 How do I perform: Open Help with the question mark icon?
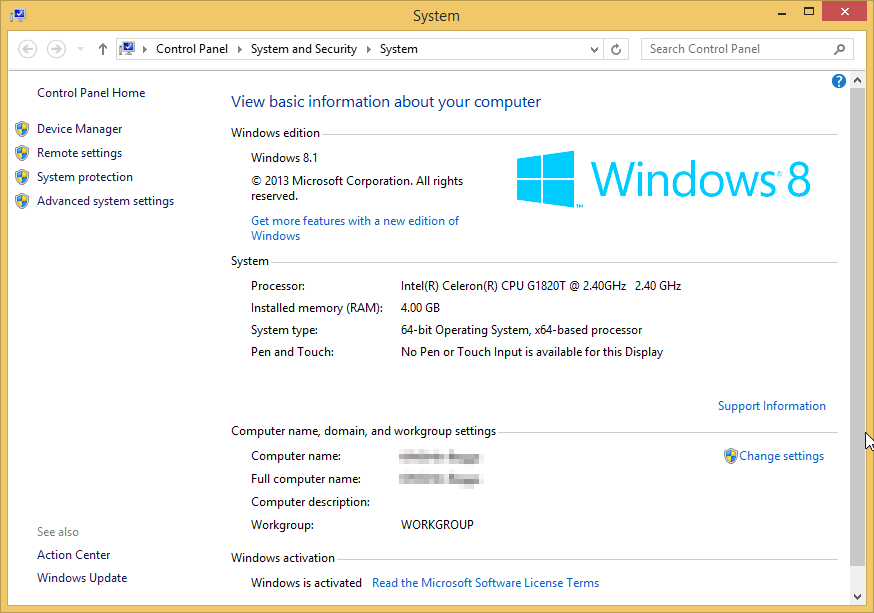839,81
